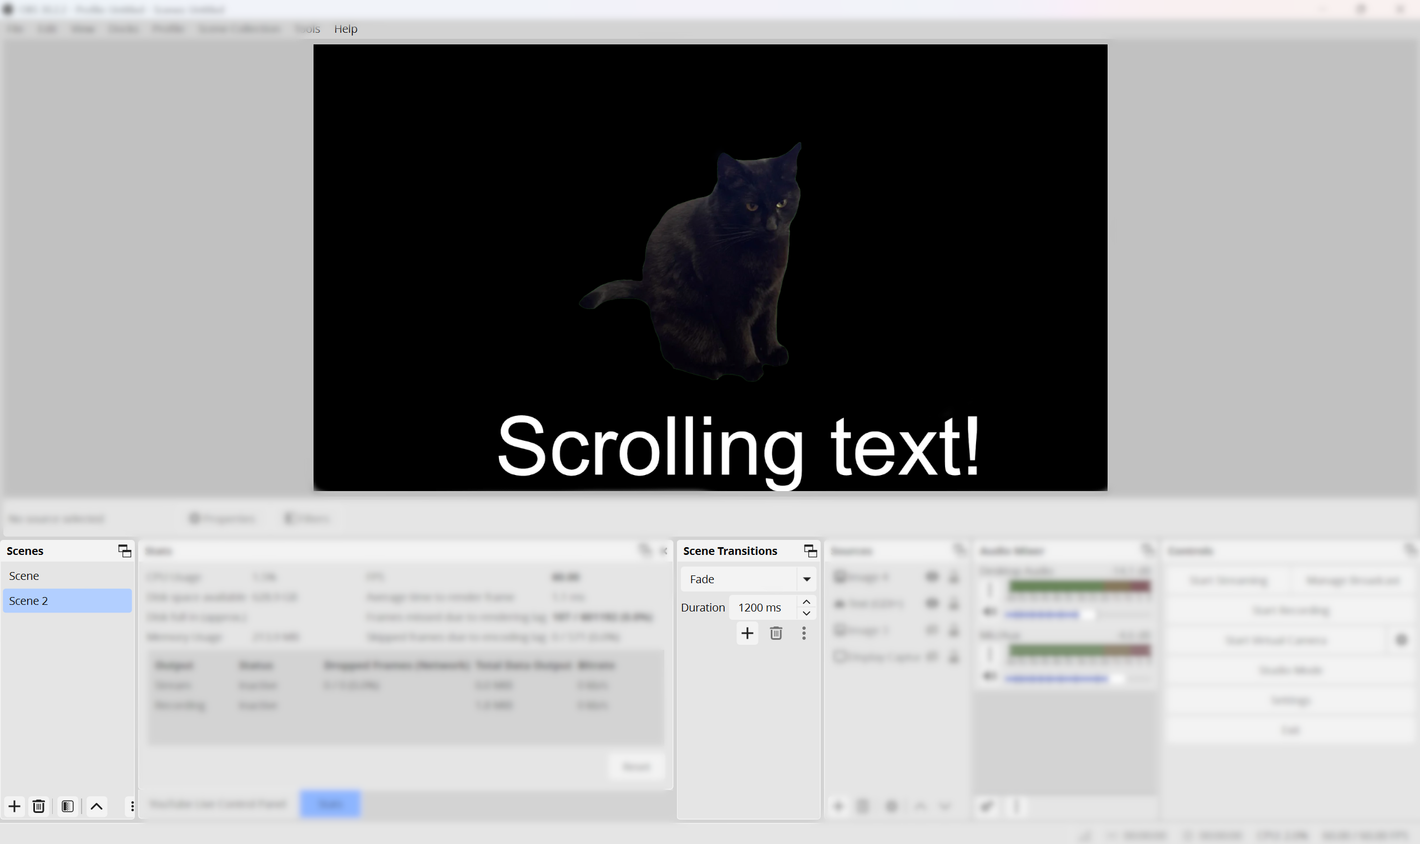1420x844 pixels.
Task: Select 'Scene' in the Scenes list
Action: pyautogui.click(x=67, y=576)
